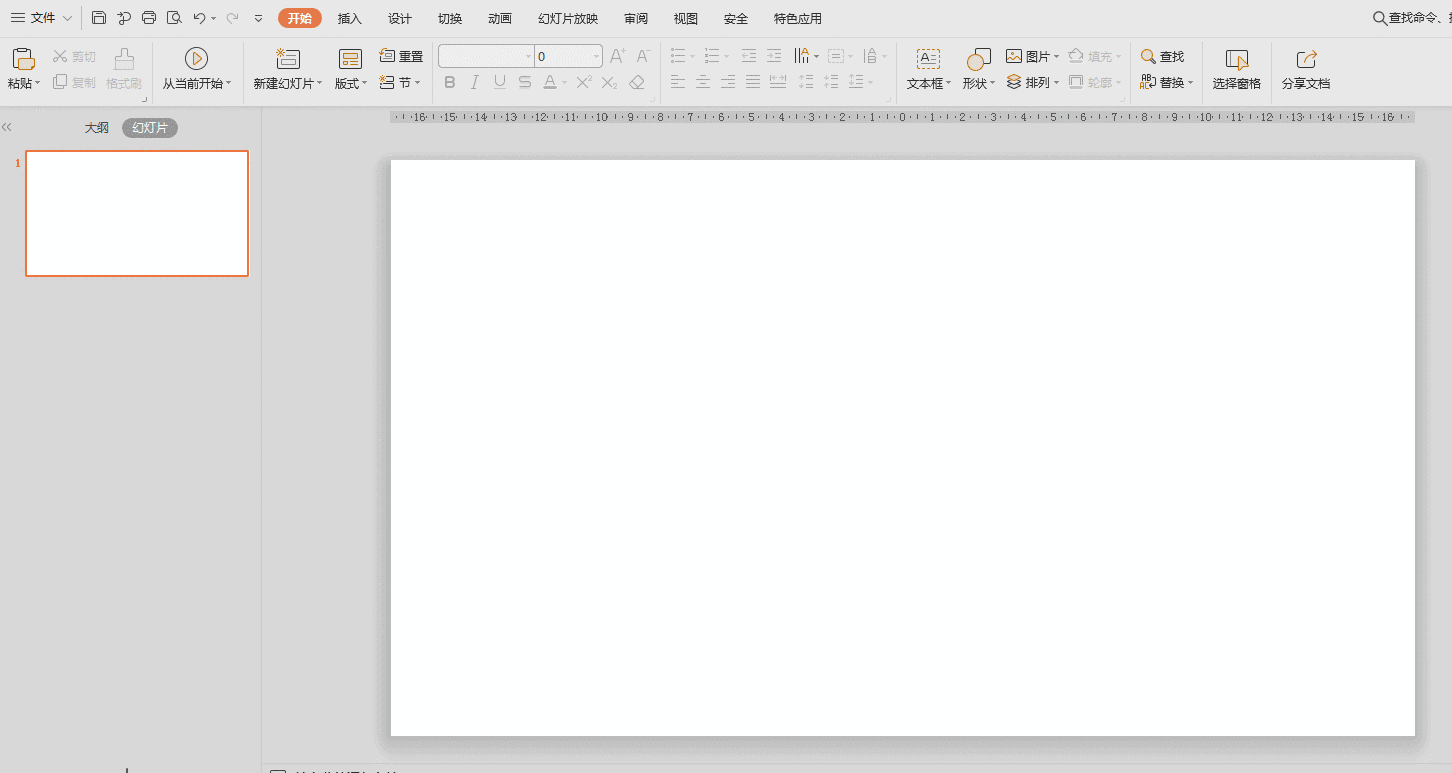Select slide 1 thumbnail in panel
The width and height of the screenshot is (1452, 773).
[137, 213]
